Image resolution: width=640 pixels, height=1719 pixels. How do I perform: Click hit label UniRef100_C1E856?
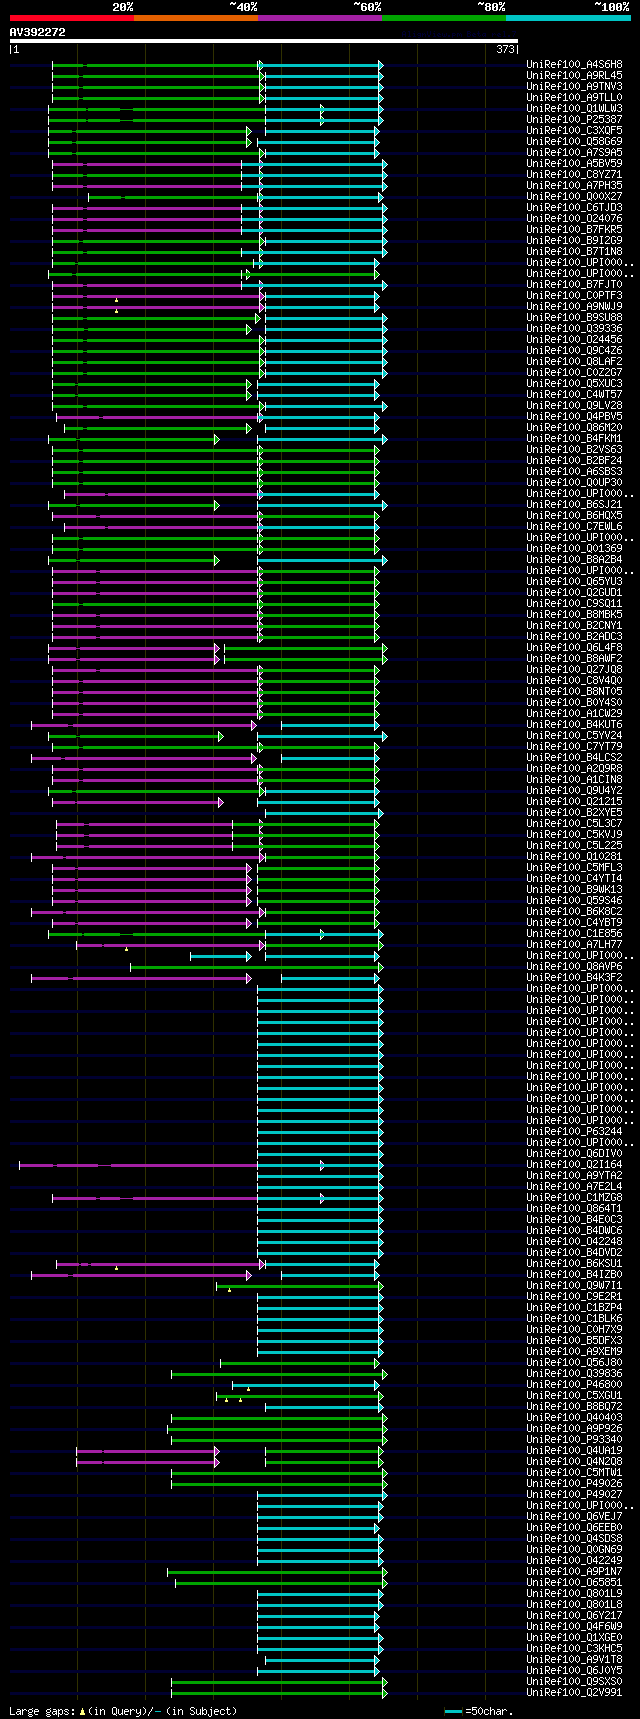point(574,933)
